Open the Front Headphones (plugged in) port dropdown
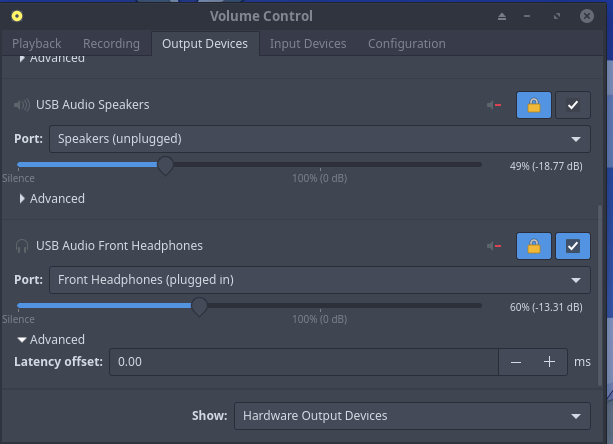Viewport: 613px width, 444px height. click(319, 280)
